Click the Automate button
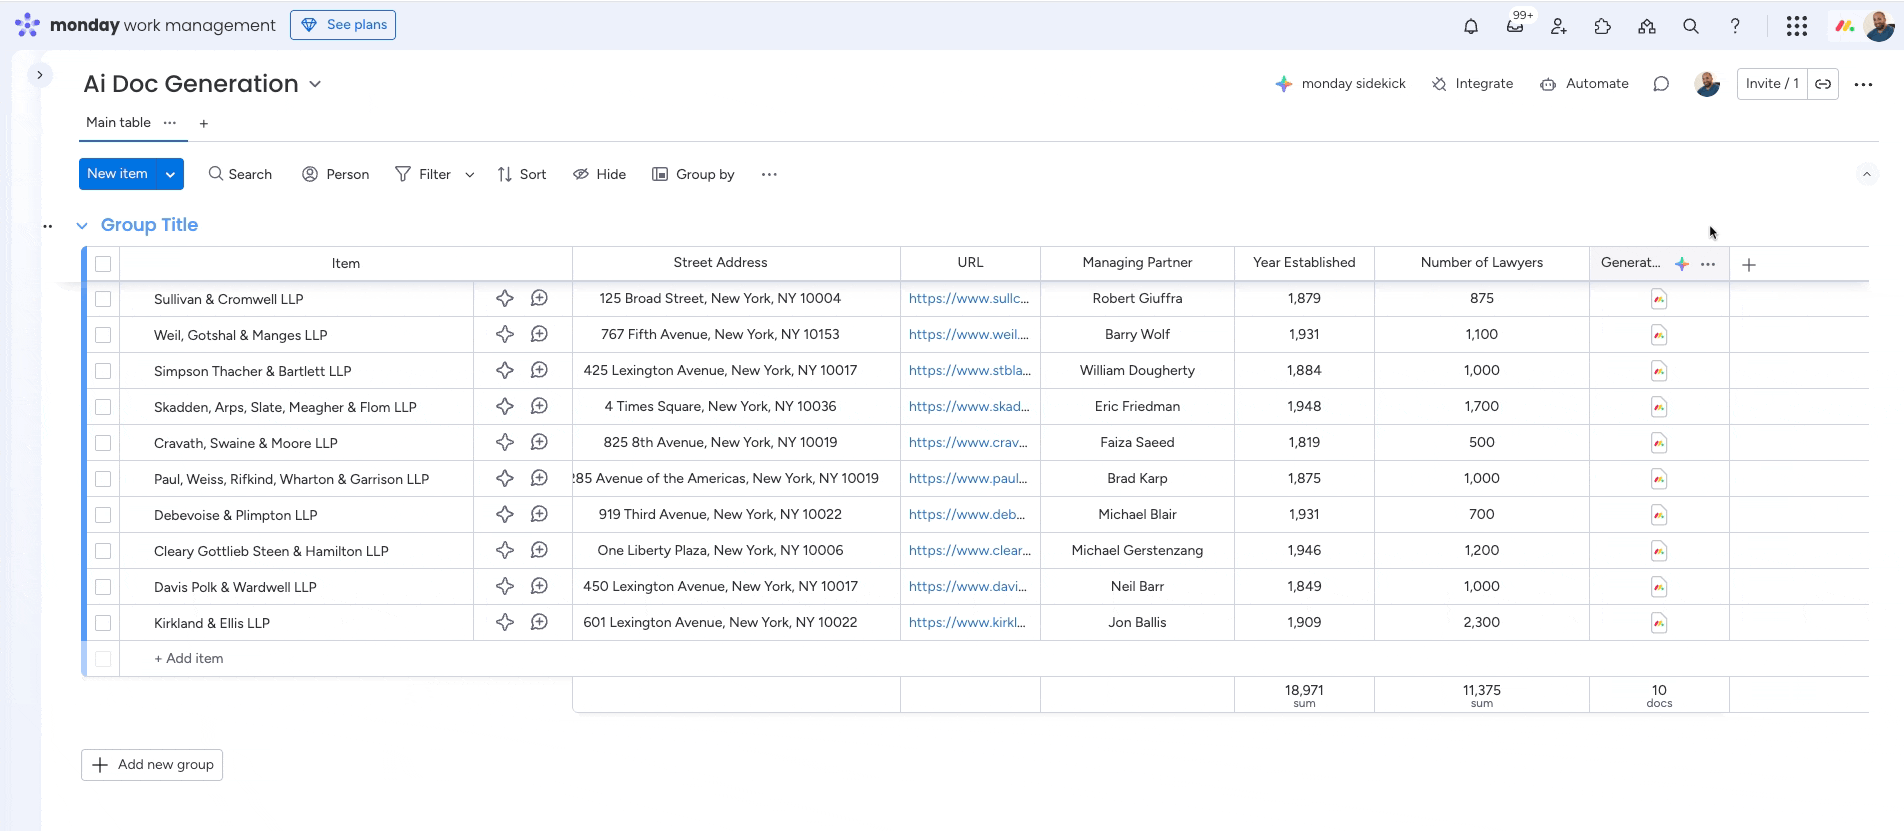This screenshot has height=831, width=1904. click(1584, 84)
